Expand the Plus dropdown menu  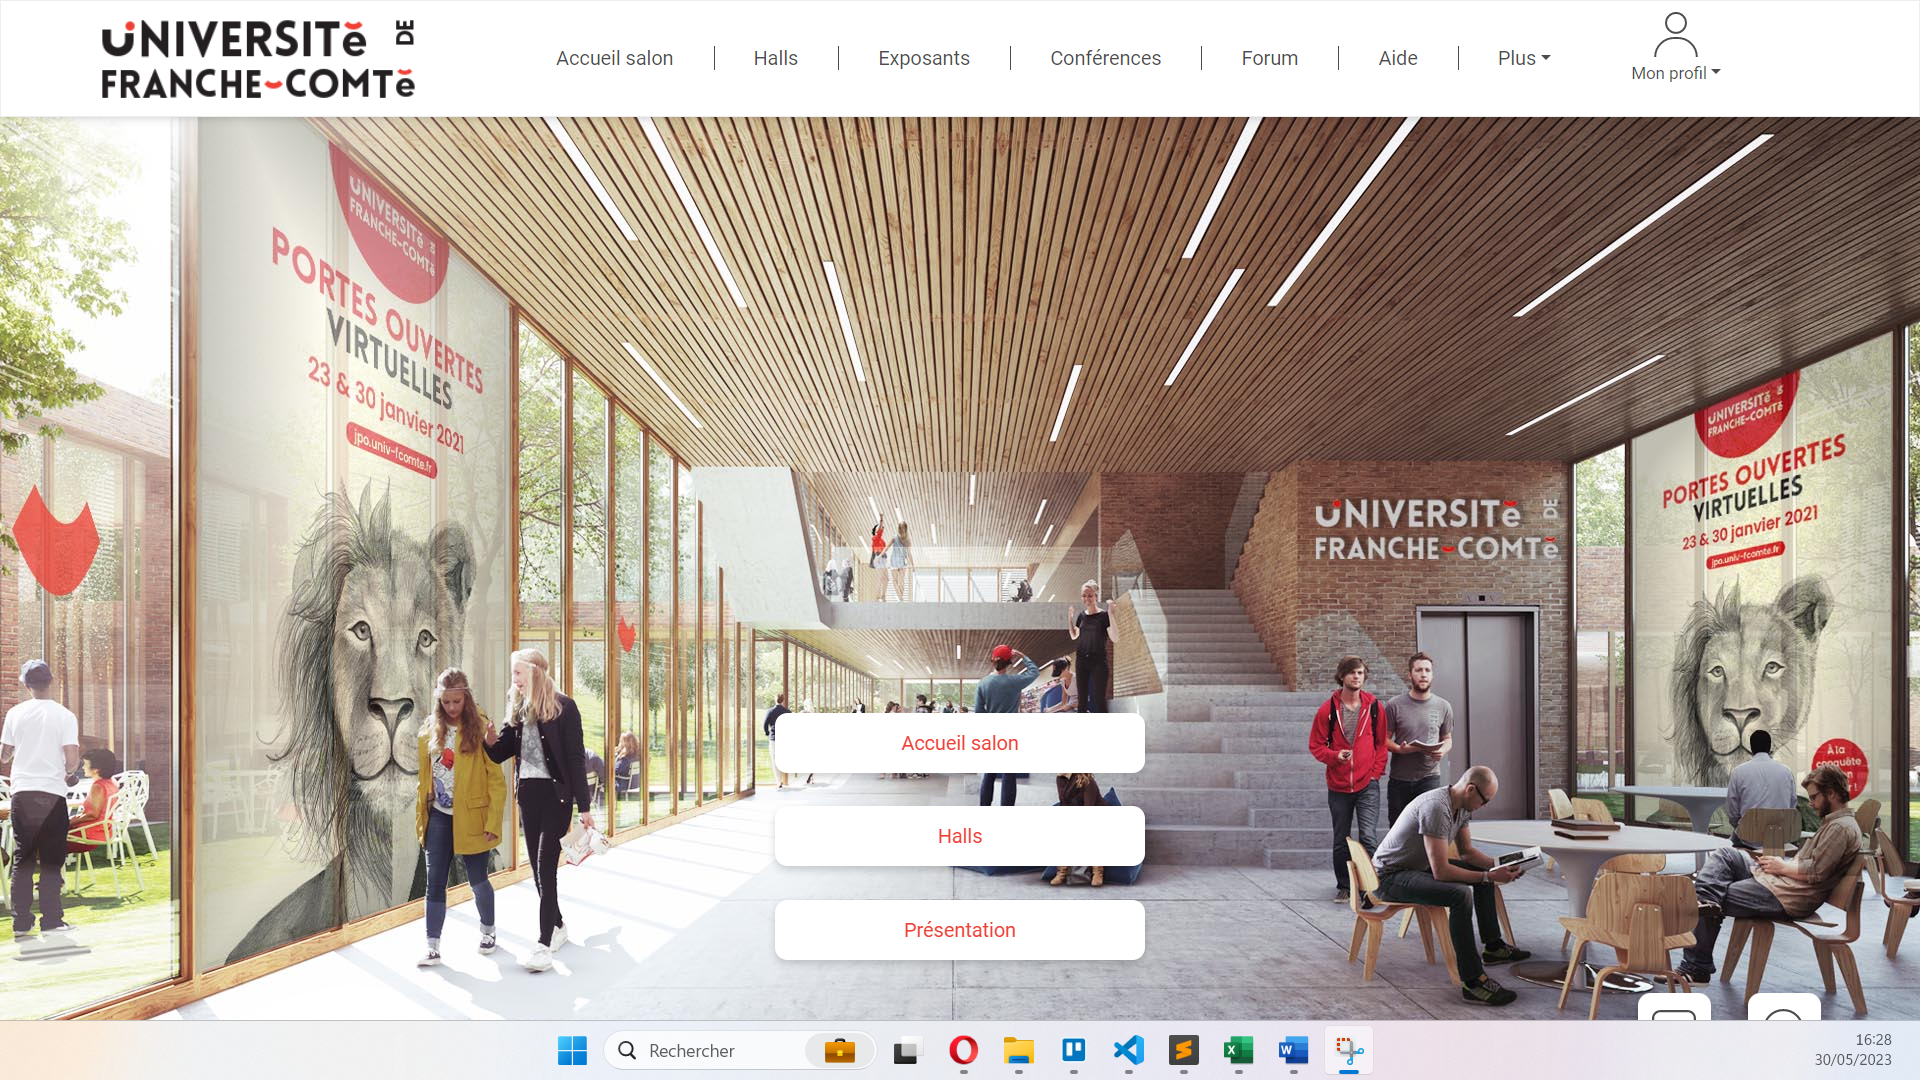pos(1523,58)
